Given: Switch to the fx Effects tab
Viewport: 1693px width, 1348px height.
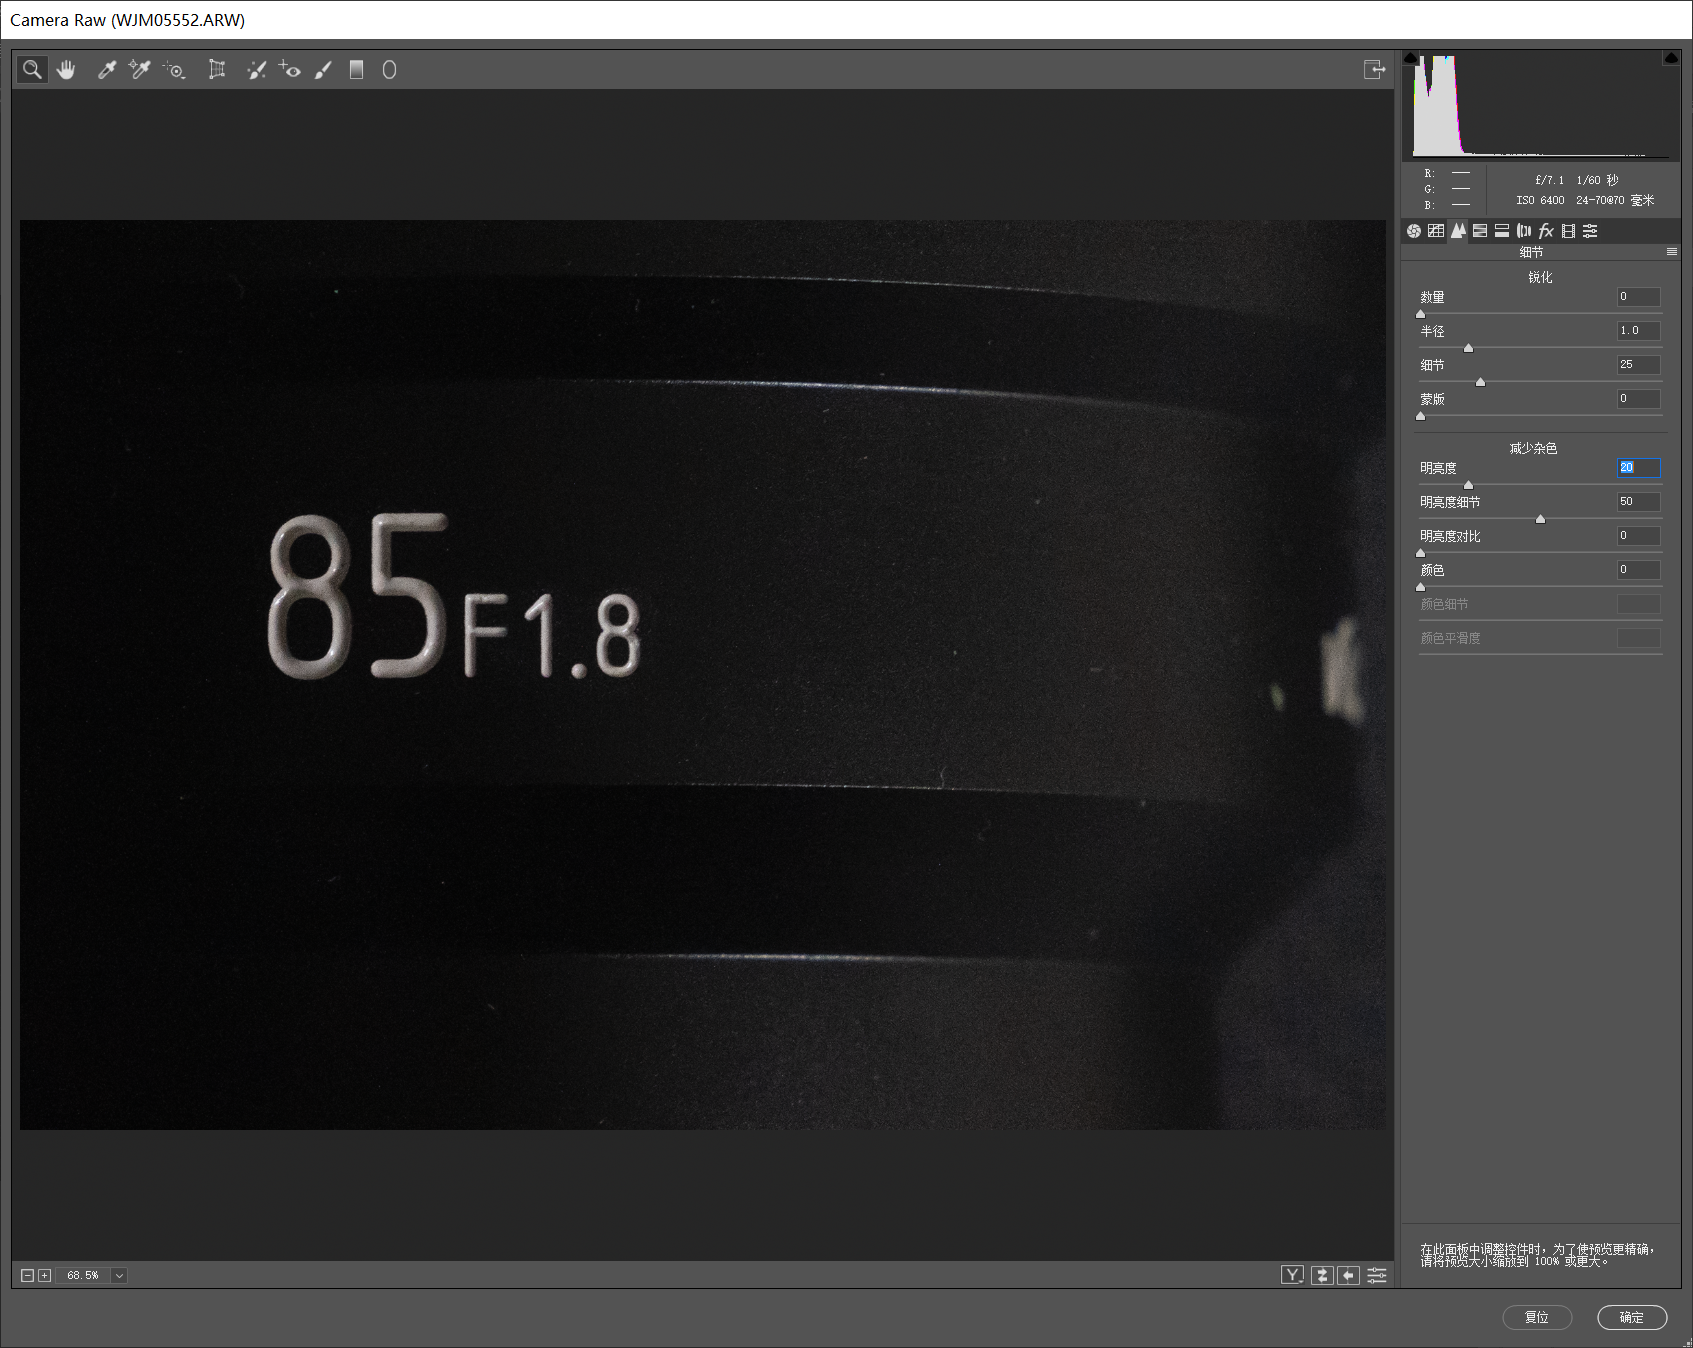Looking at the screenshot, I should coord(1546,231).
